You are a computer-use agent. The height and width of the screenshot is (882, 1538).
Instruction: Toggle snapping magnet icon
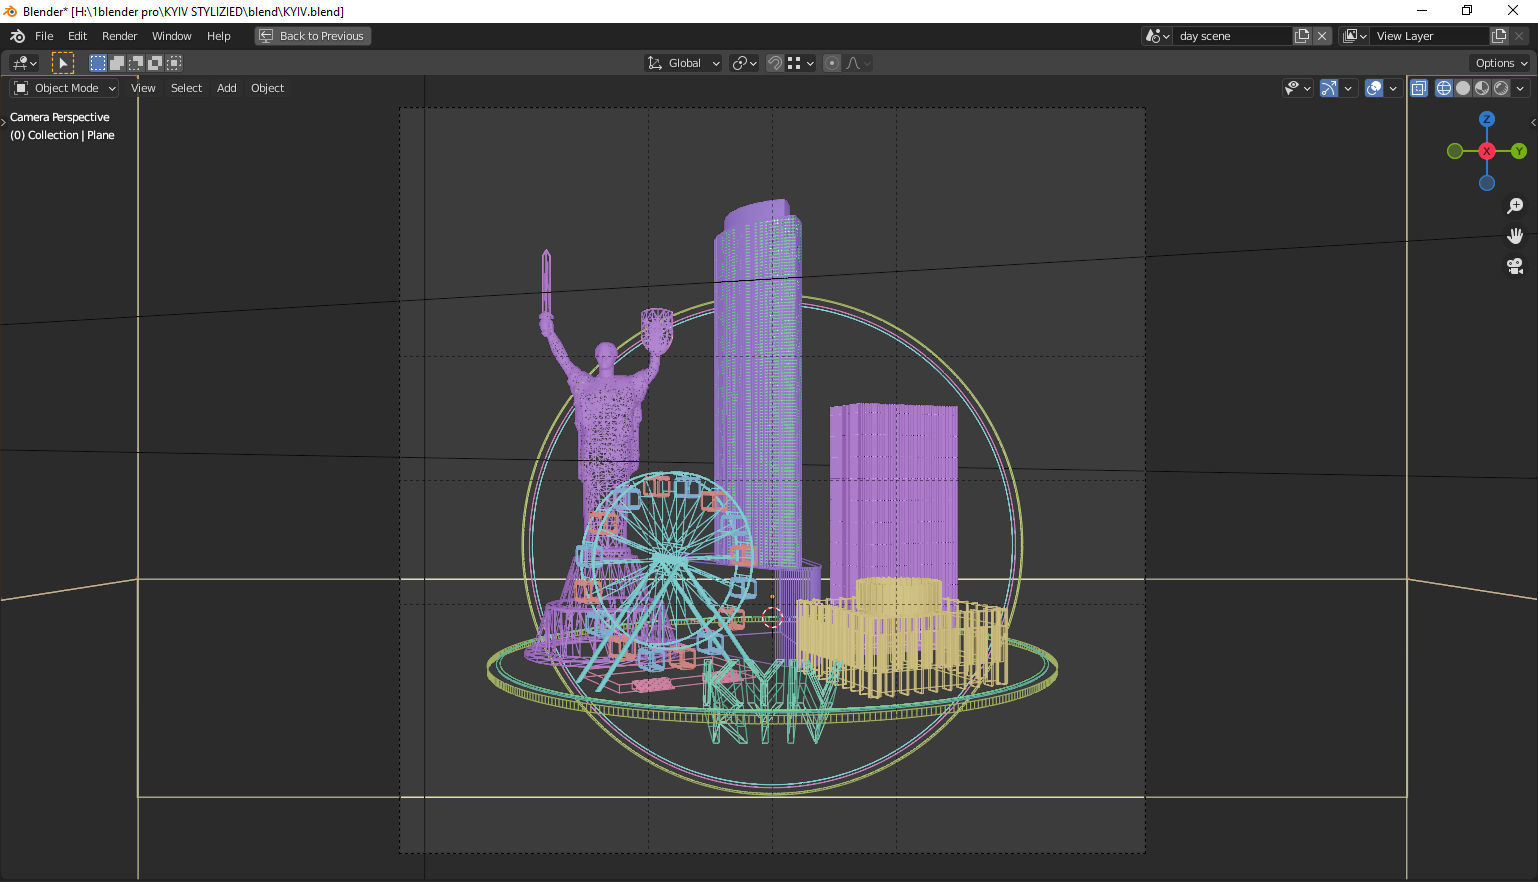pos(775,63)
